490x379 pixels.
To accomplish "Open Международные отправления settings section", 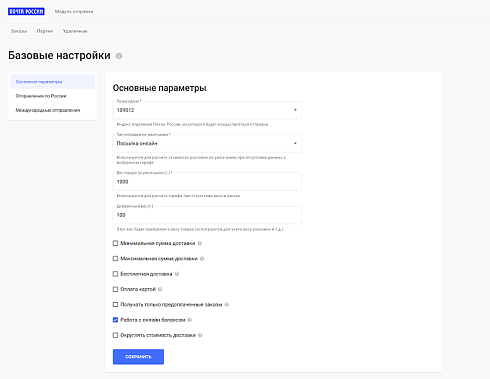I will [x=53, y=110].
